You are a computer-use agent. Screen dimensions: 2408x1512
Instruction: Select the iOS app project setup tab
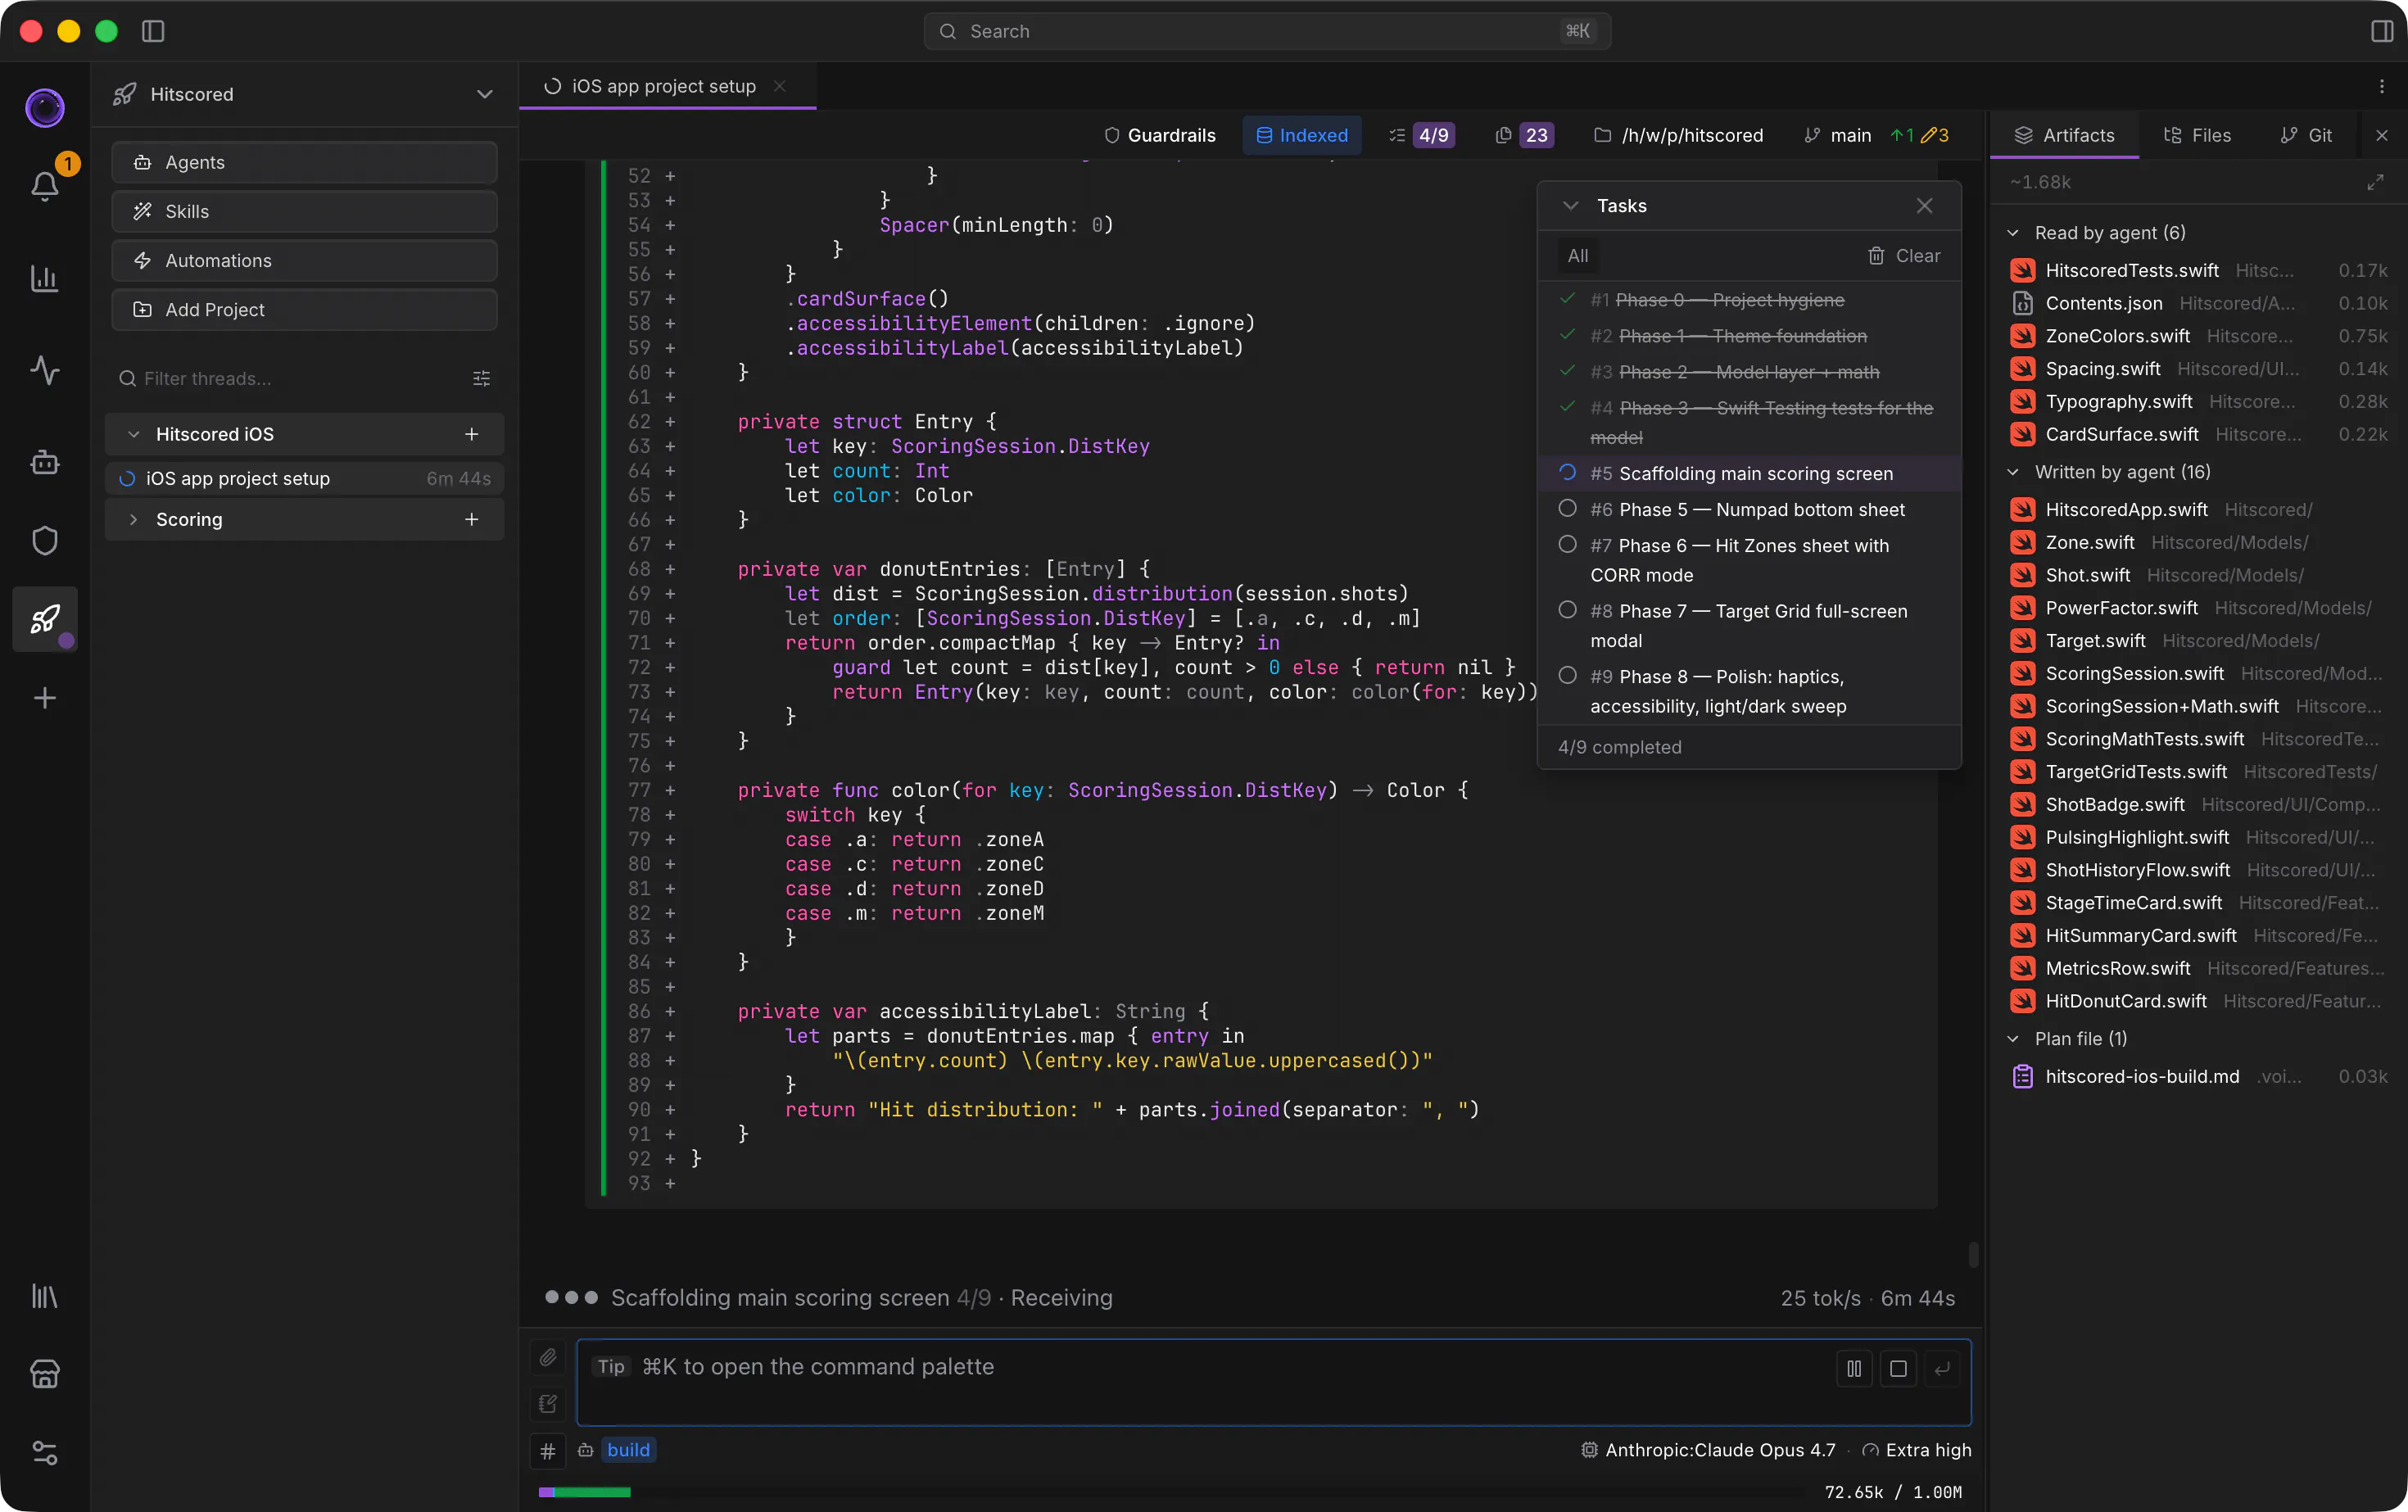coord(663,86)
